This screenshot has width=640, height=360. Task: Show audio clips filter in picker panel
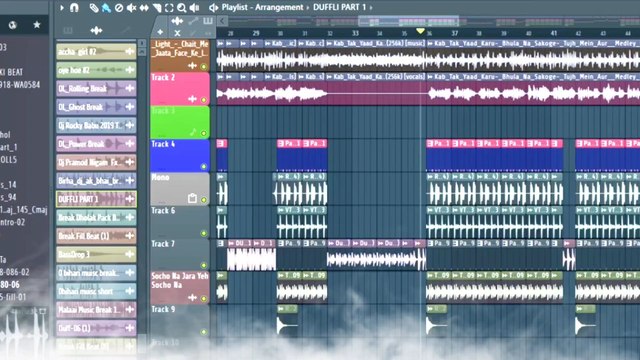point(96,30)
